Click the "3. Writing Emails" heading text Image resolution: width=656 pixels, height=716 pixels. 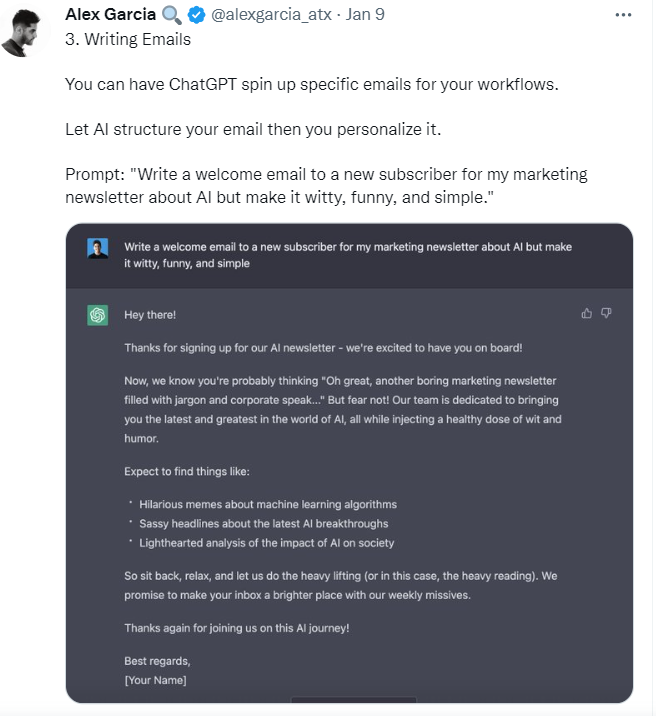128,40
